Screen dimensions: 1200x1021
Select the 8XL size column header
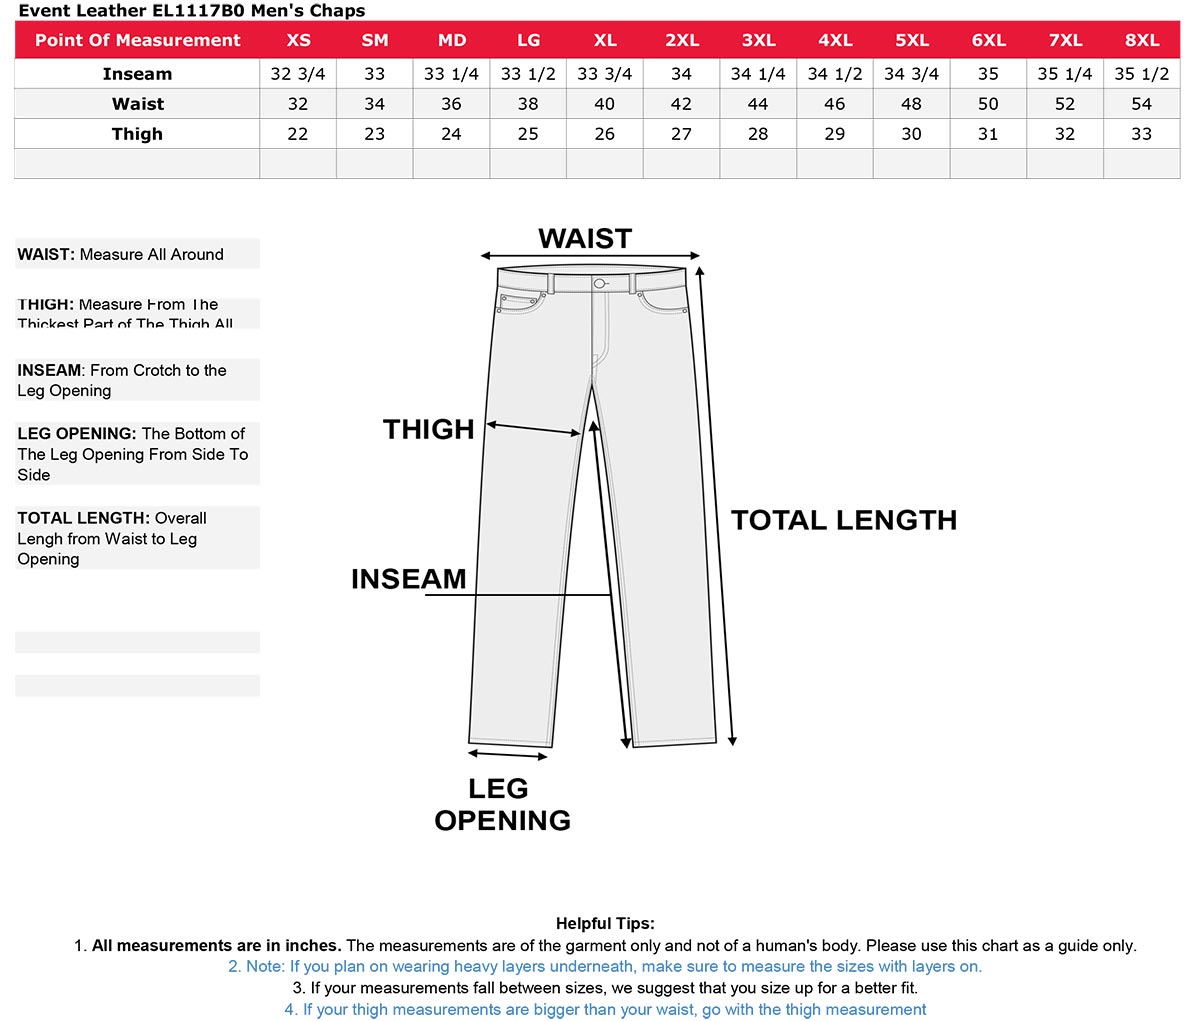[1142, 40]
